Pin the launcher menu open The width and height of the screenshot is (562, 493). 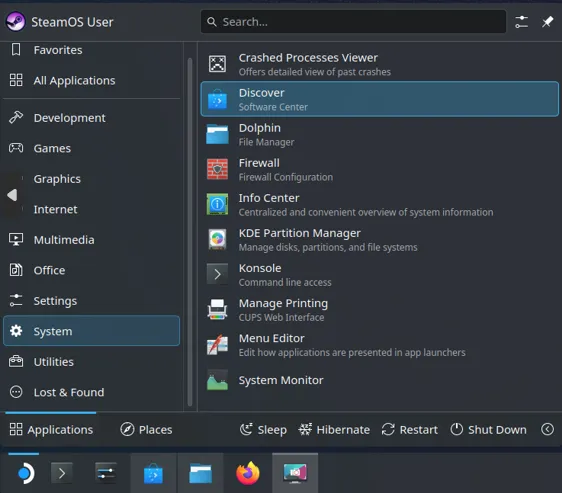[547, 22]
